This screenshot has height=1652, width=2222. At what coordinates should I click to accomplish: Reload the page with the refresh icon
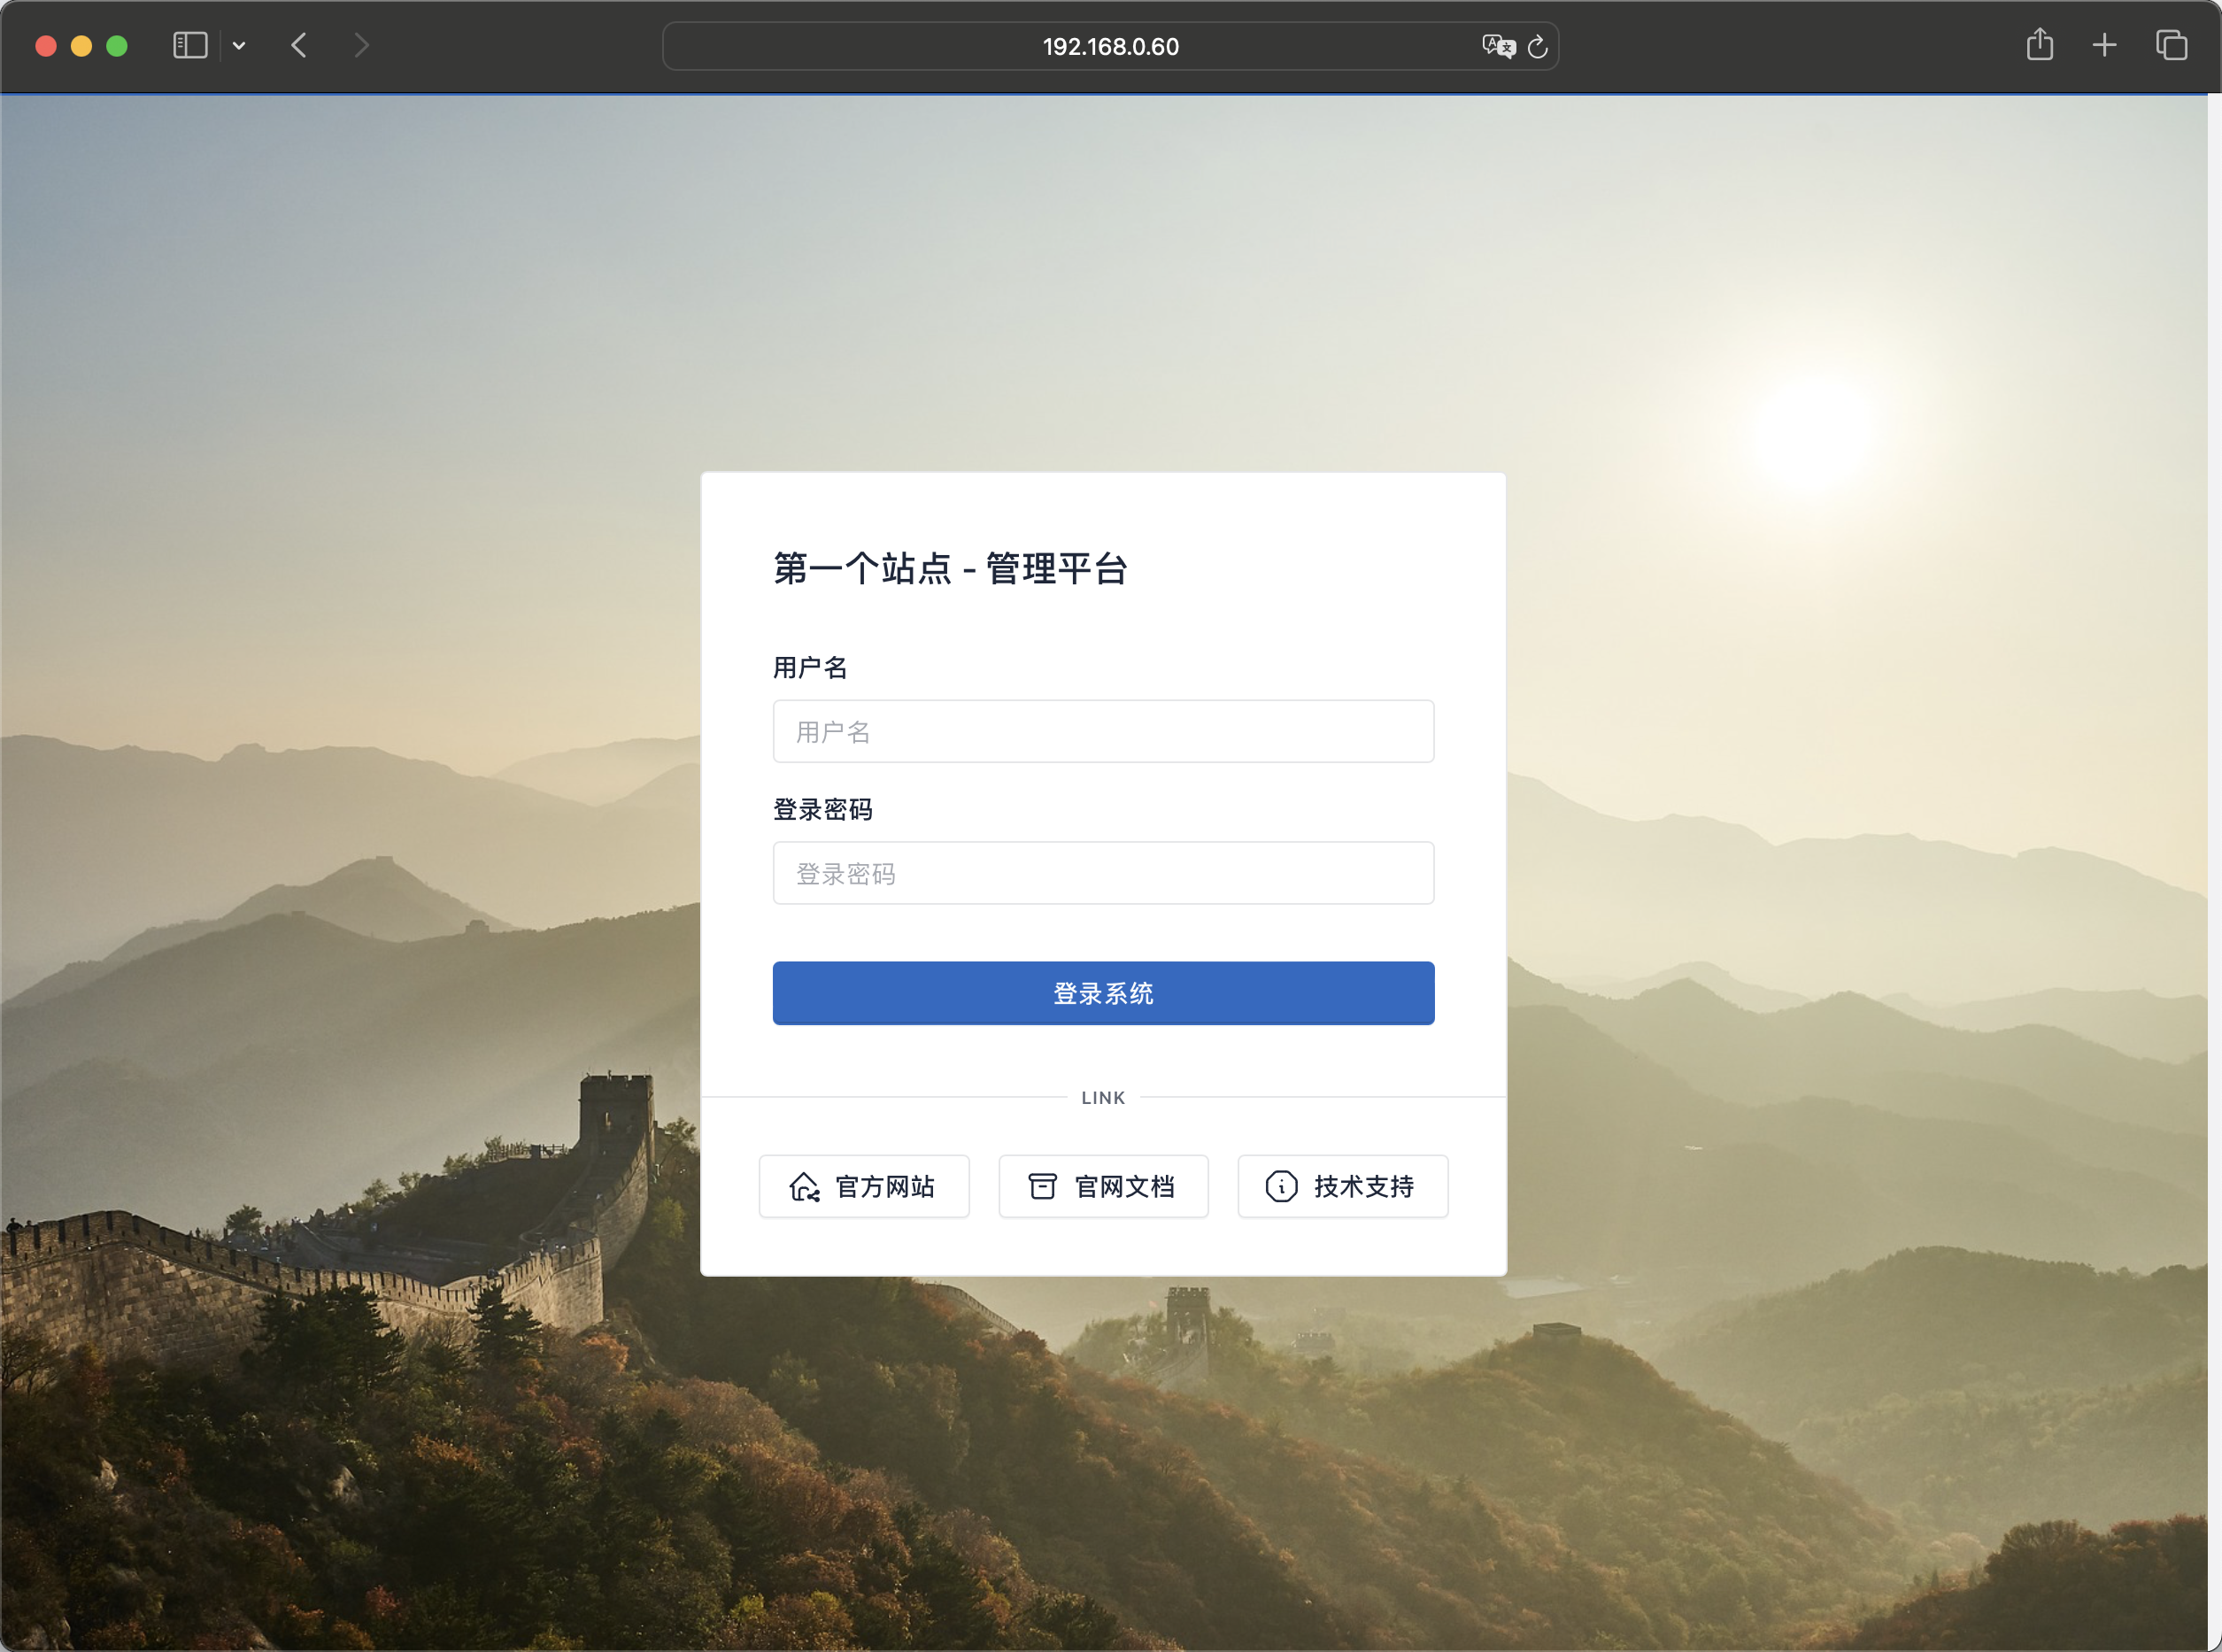tap(1538, 46)
